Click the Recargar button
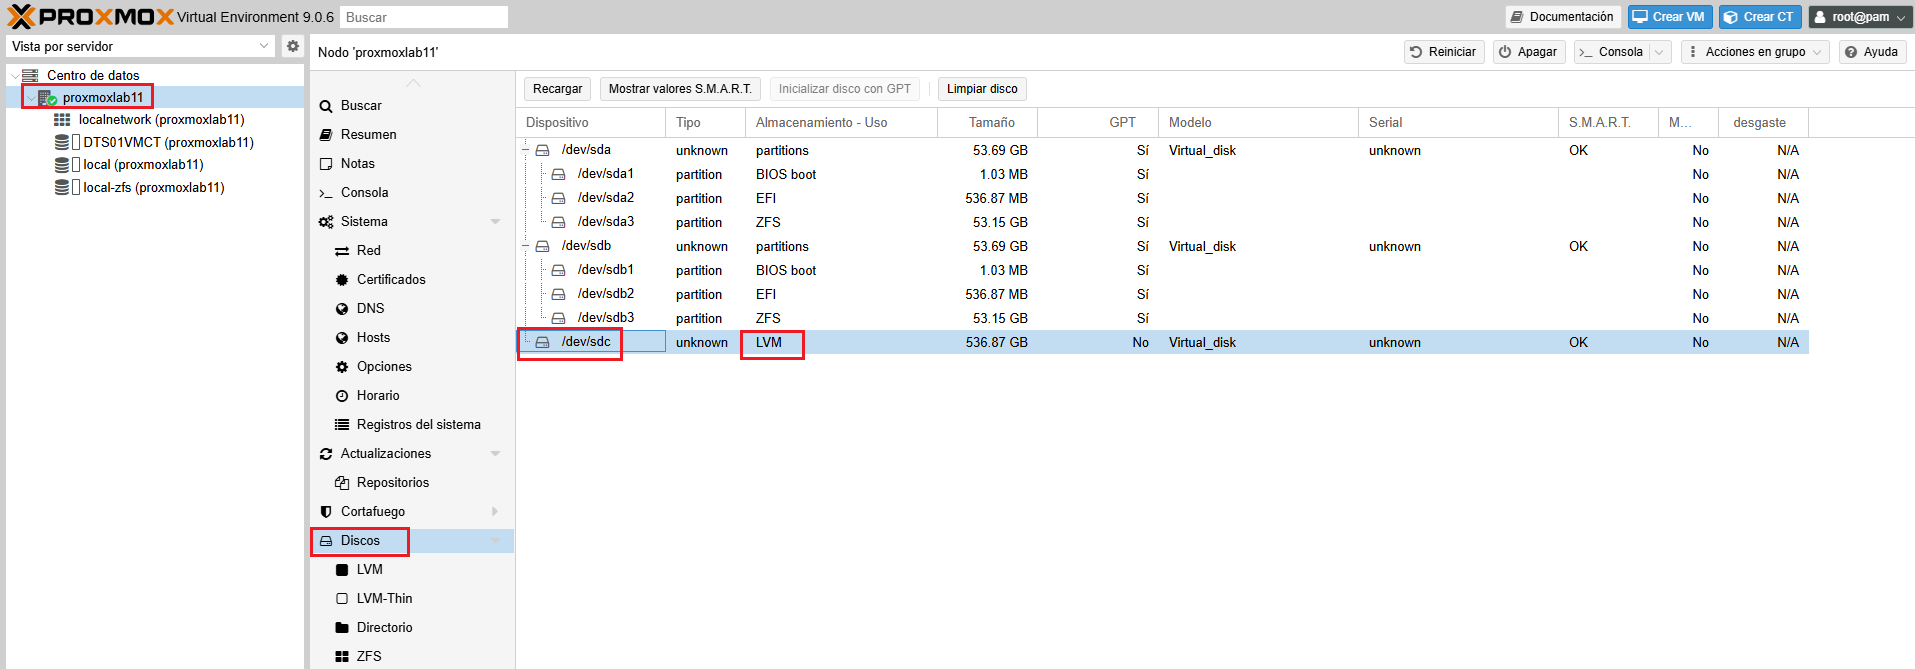The image size is (1915, 669). (x=557, y=89)
